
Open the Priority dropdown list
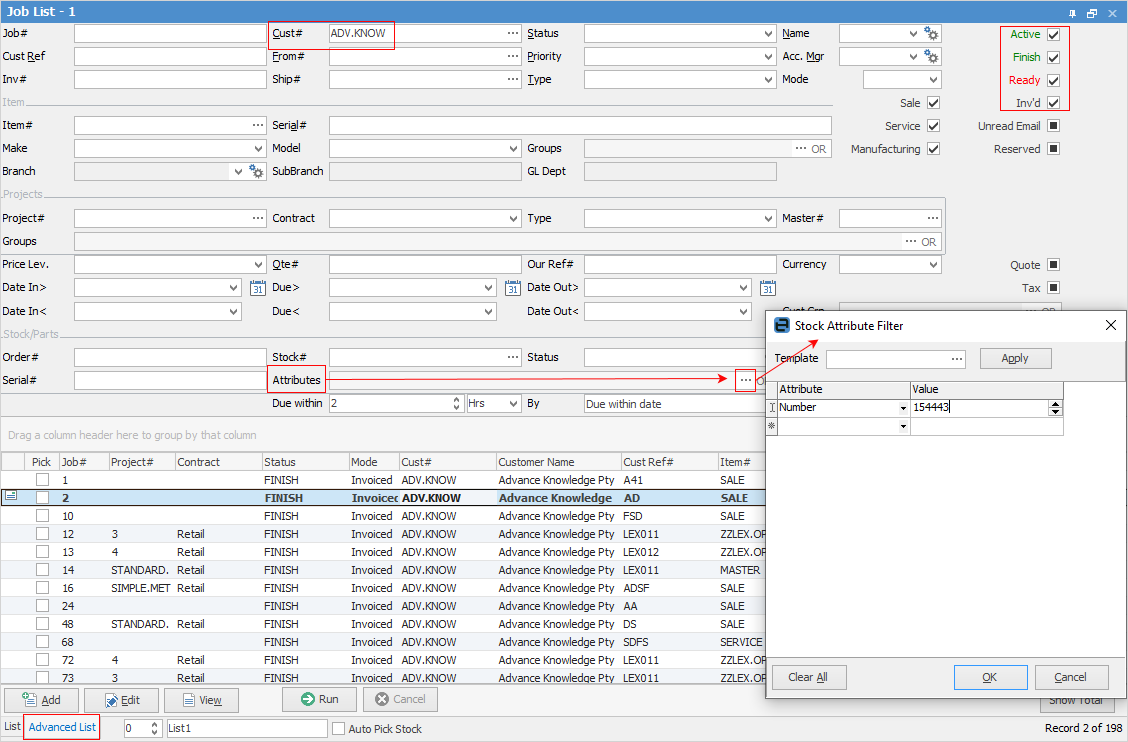point(767,57)
